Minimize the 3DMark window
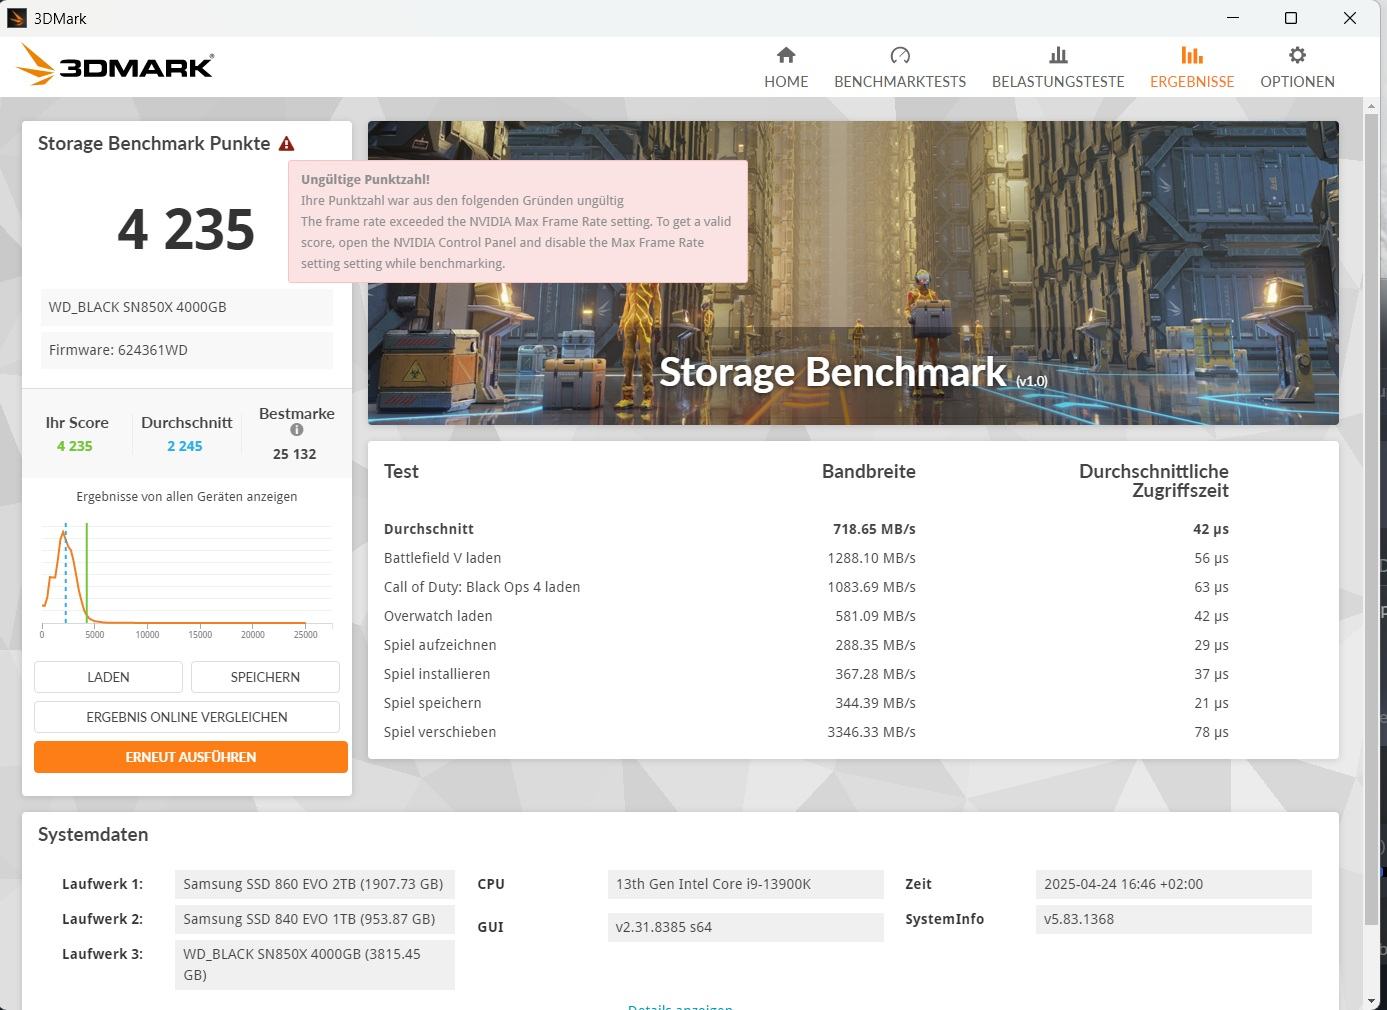This screenshot has width=1387, height=1010. coord(1233,18)
